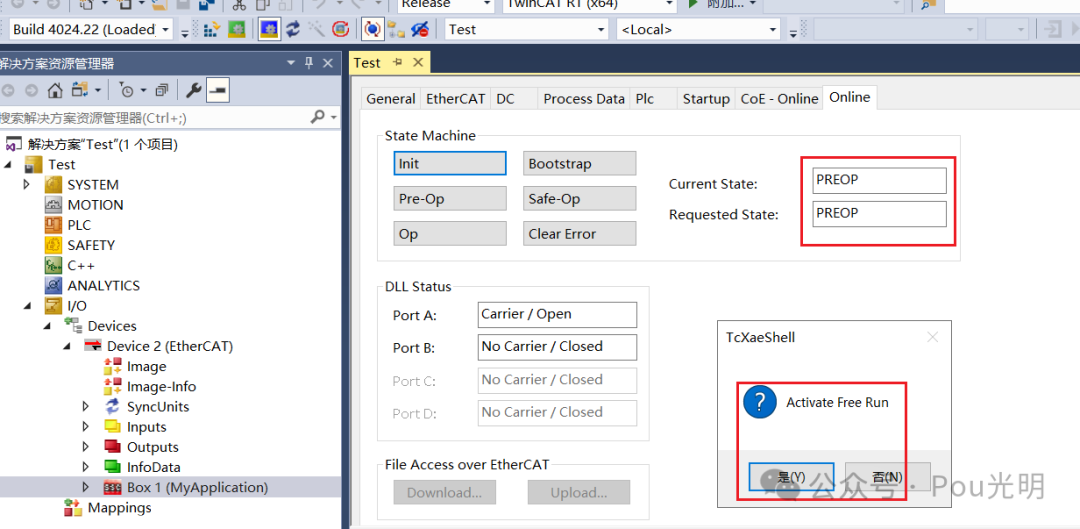1080x529 pixels.
Task: Click 是(Y) in Activate Free Run dialog
Action: tap(791, 477)
